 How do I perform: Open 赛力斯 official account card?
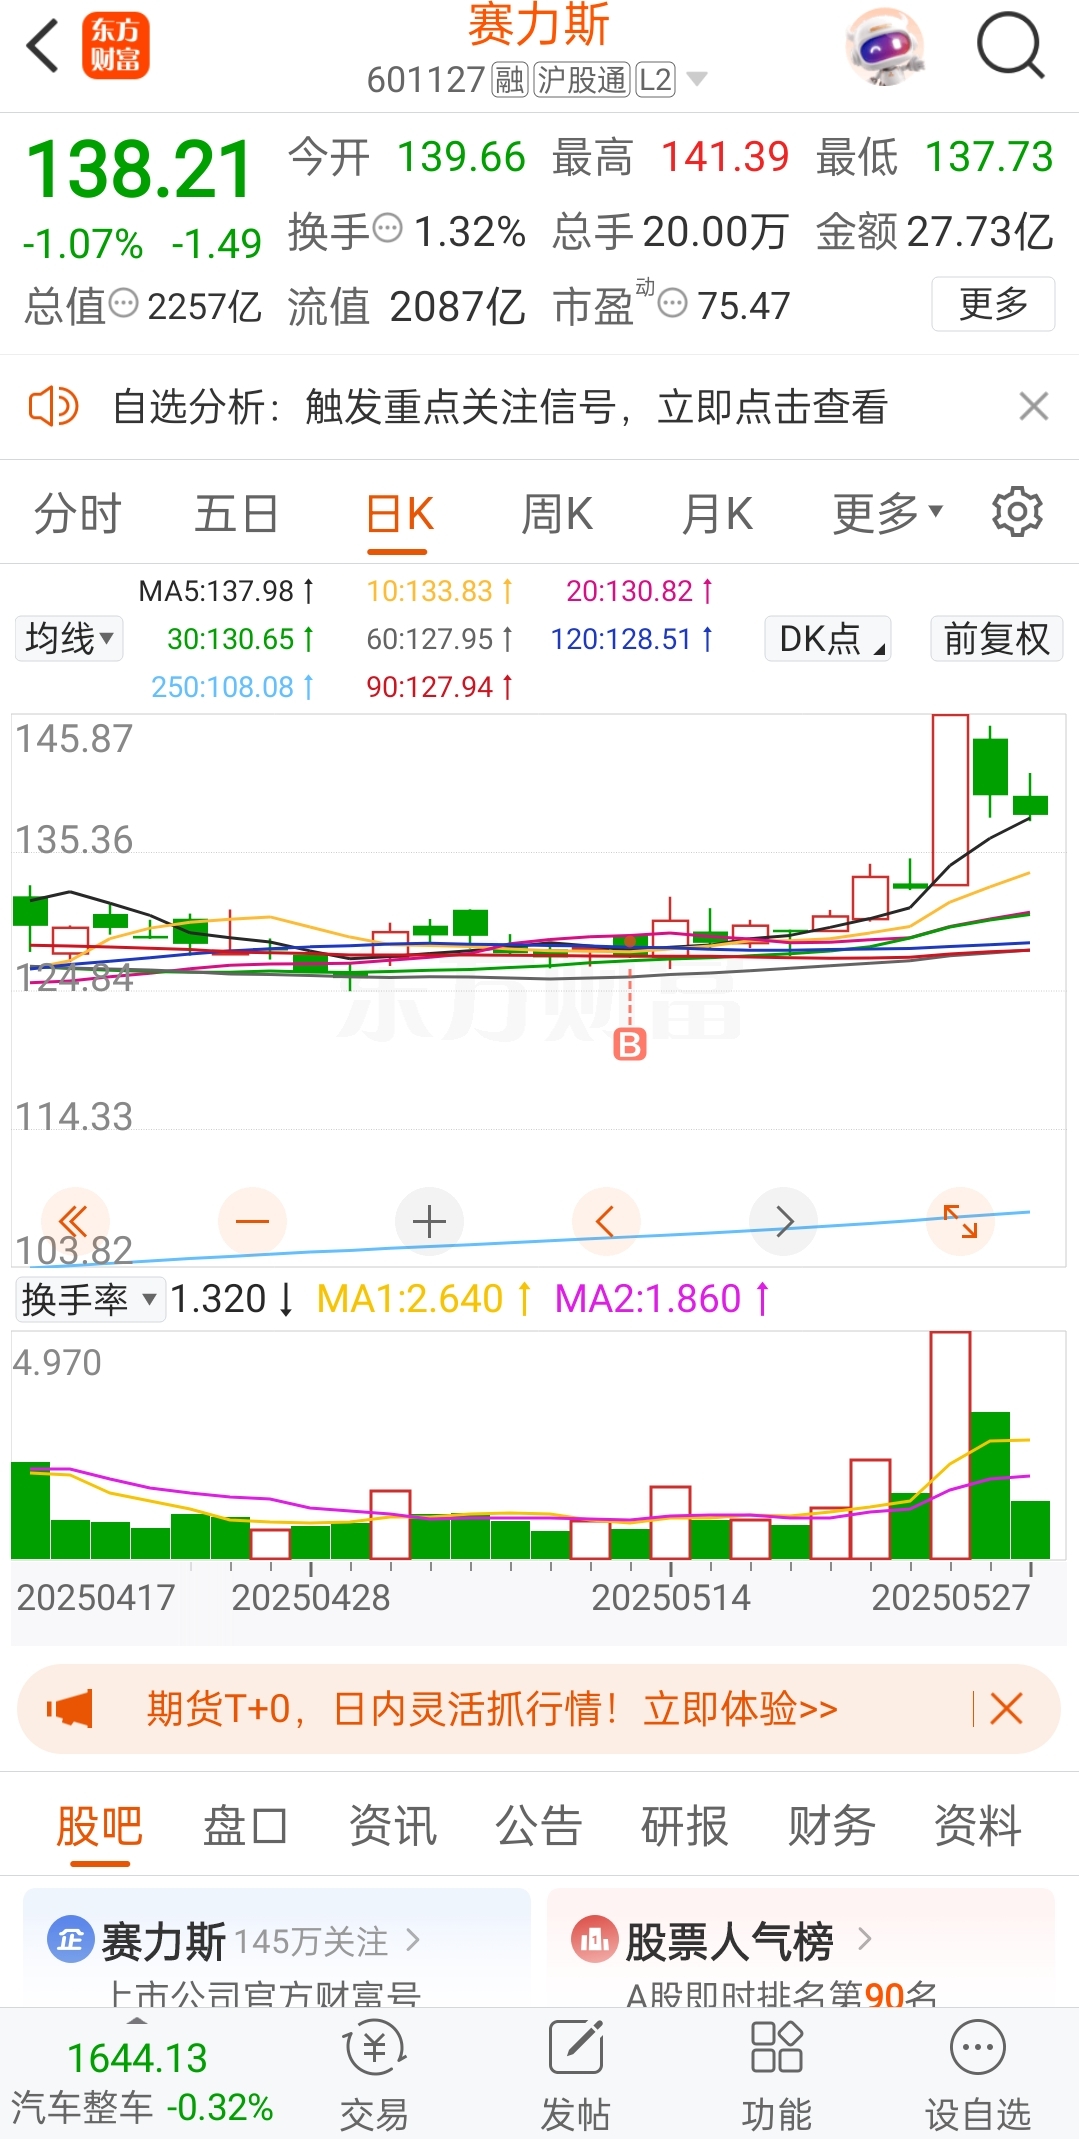[277, 1948]
